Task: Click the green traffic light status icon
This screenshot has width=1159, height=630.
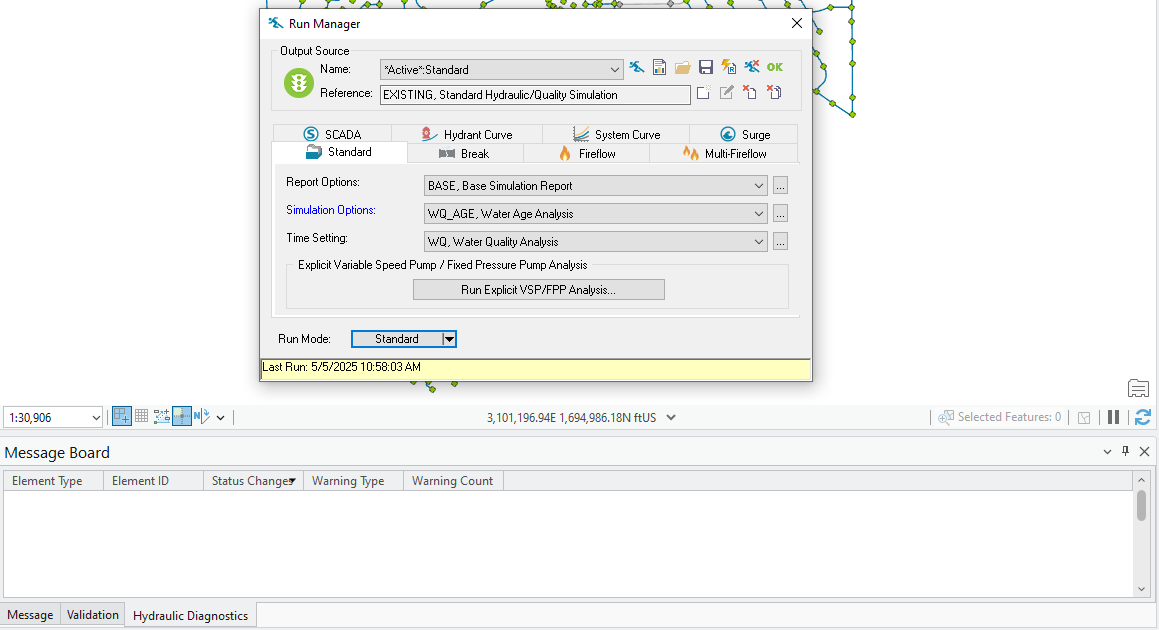Action: tap(299, 83)
